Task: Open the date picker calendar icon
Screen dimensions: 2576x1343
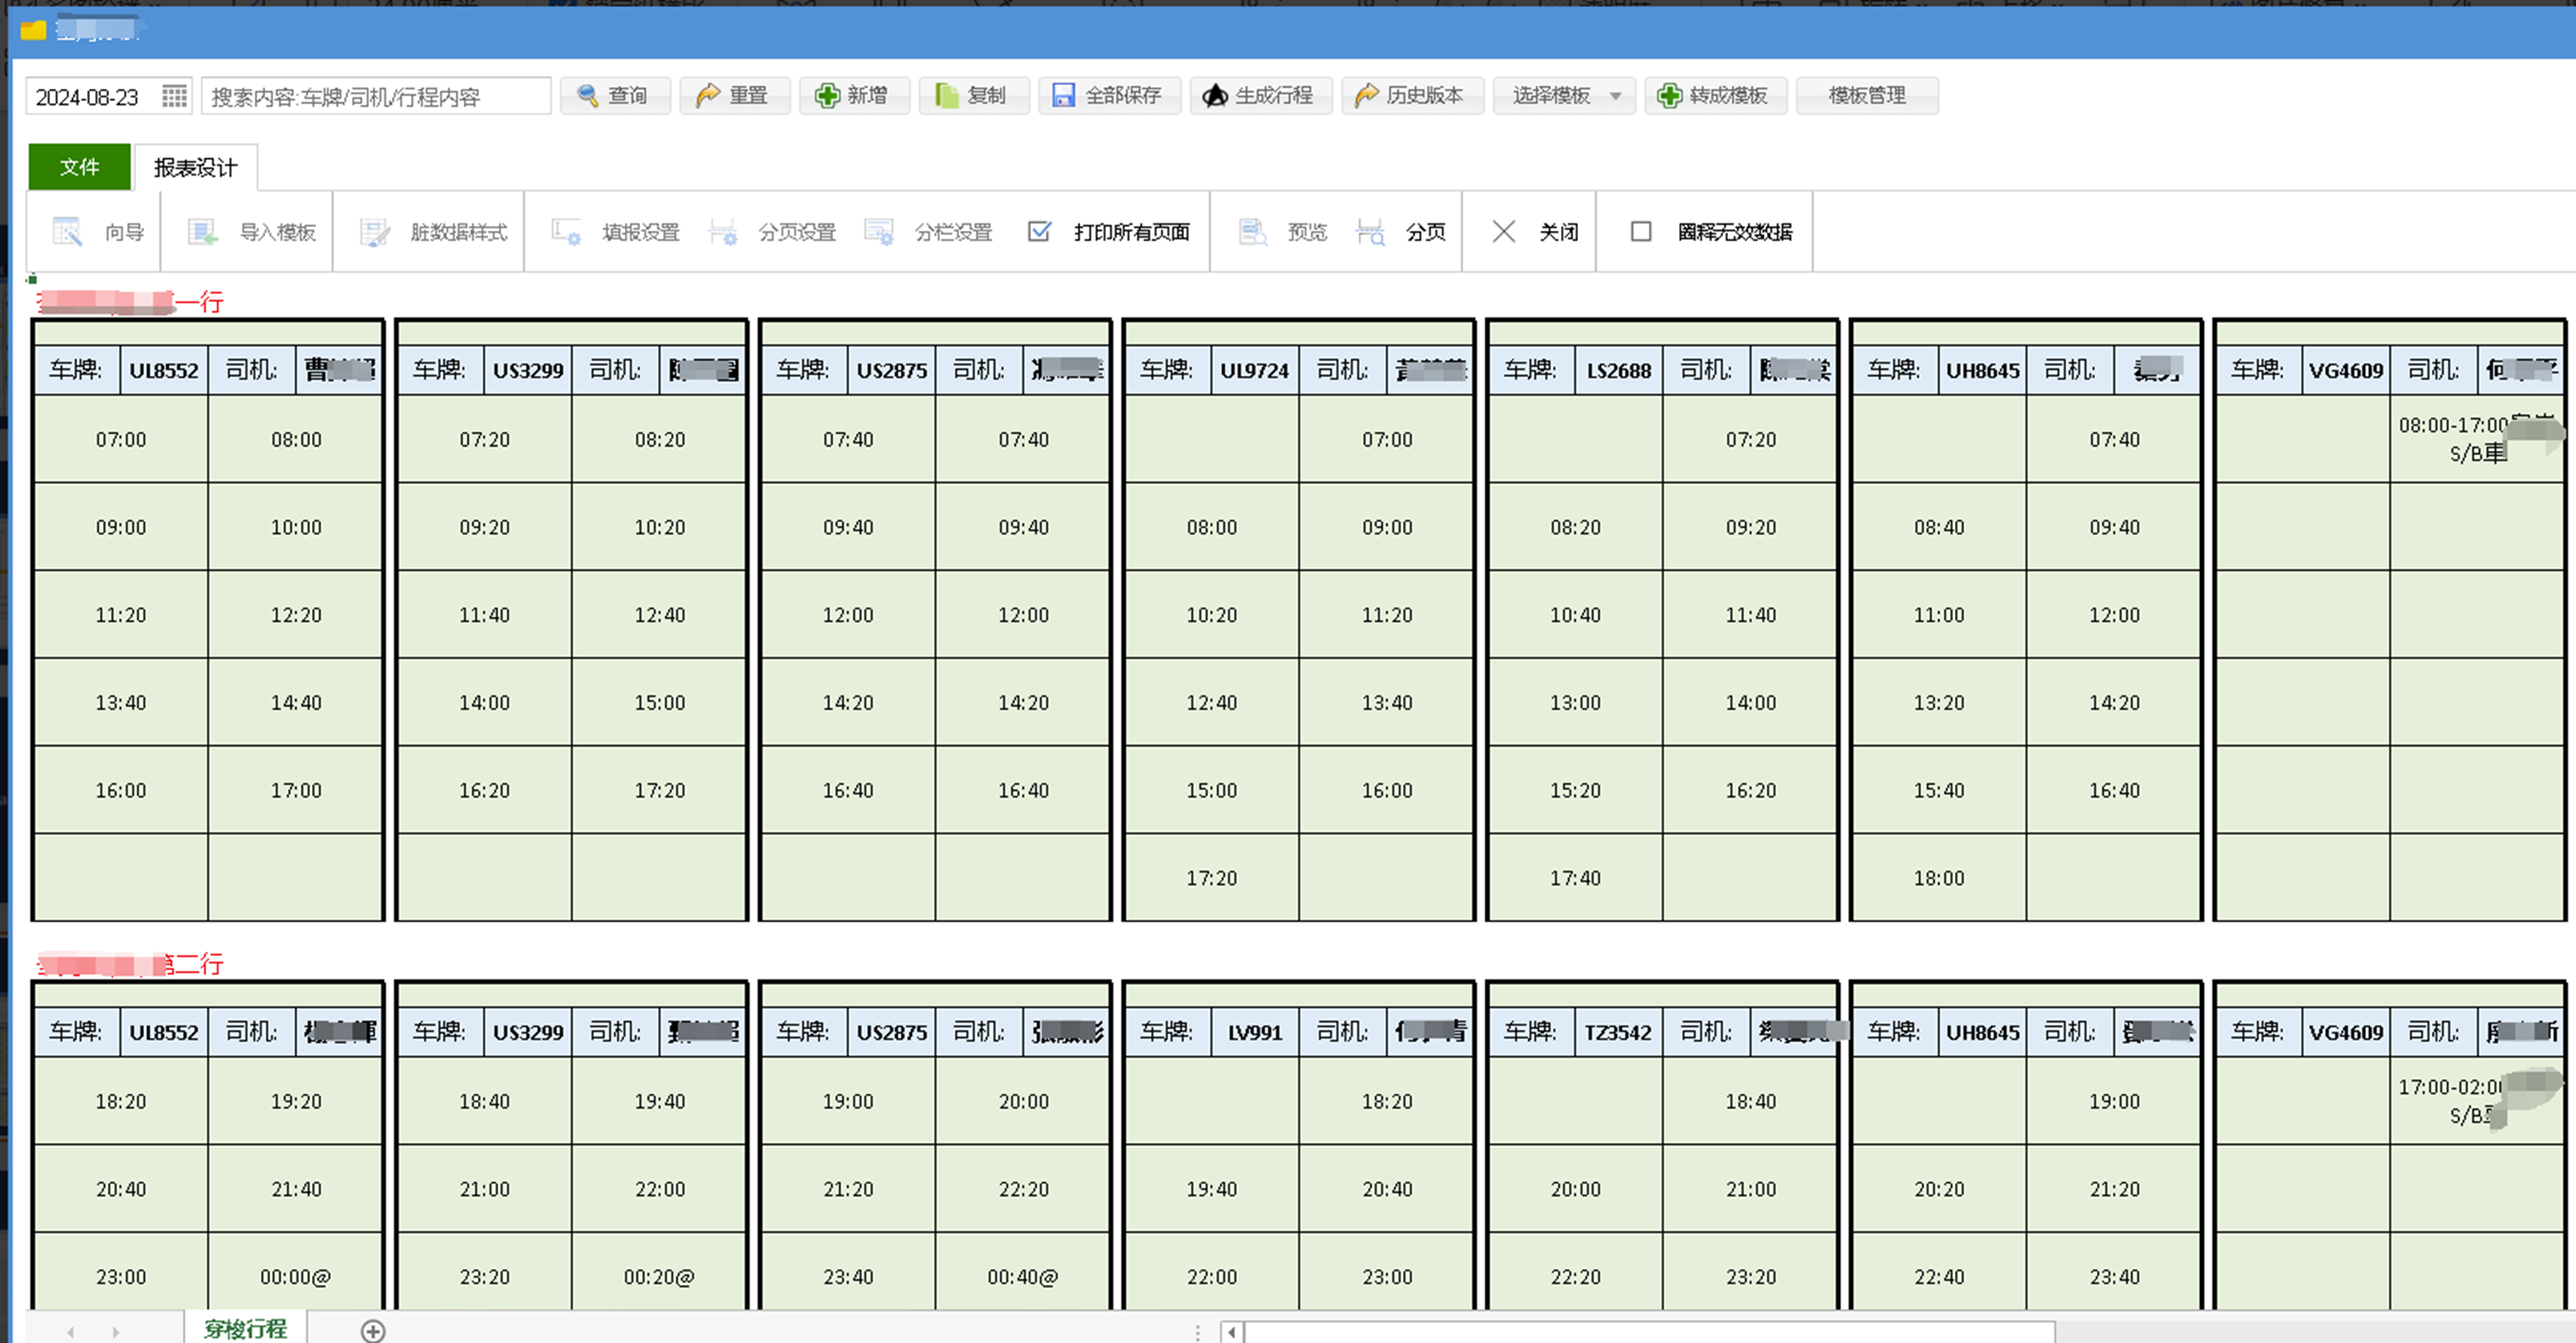Action: click(x=174, y=96)
